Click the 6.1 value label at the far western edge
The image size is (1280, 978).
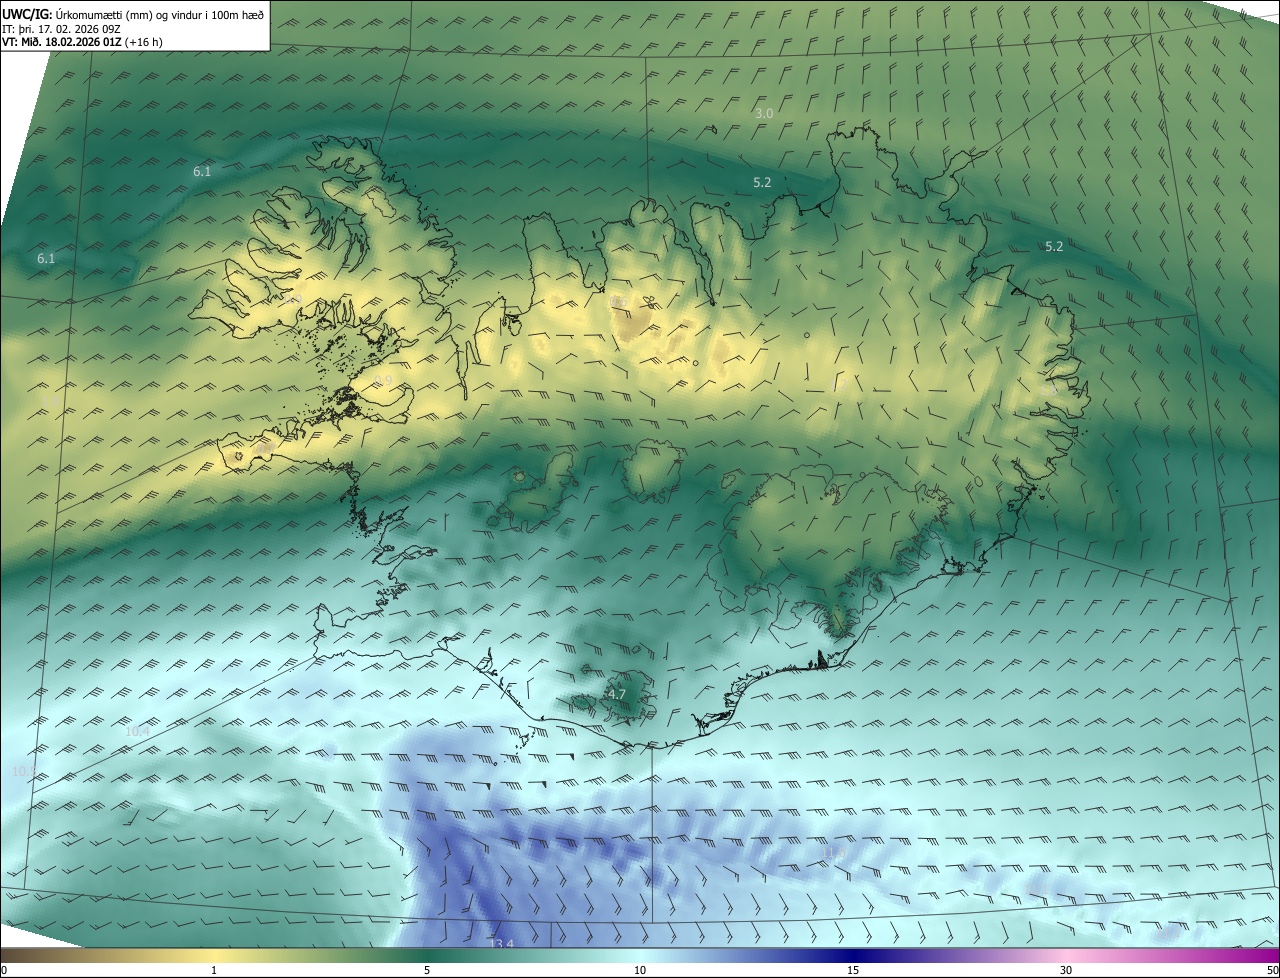pyautogui.click(x=46, y=259)
